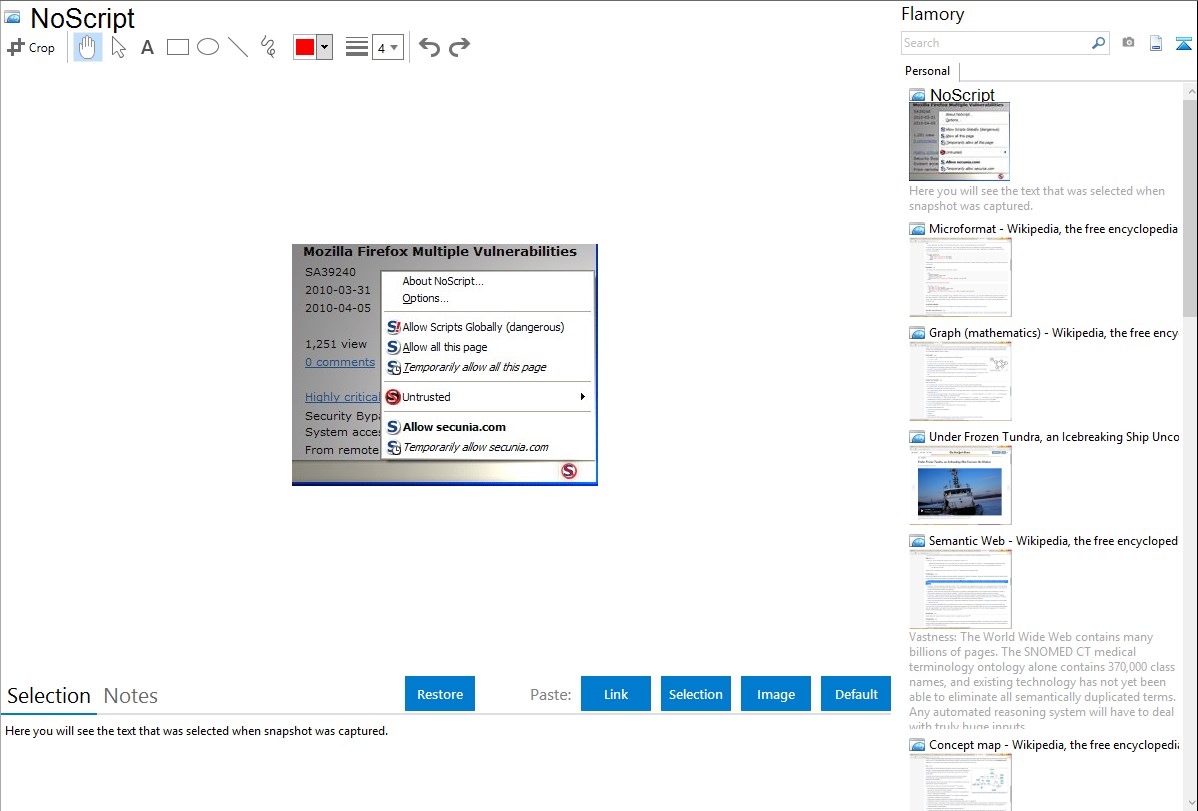
Task: Open the Graph (mathematics) snapshot thumbnail
Action: (x=960, y=381)
